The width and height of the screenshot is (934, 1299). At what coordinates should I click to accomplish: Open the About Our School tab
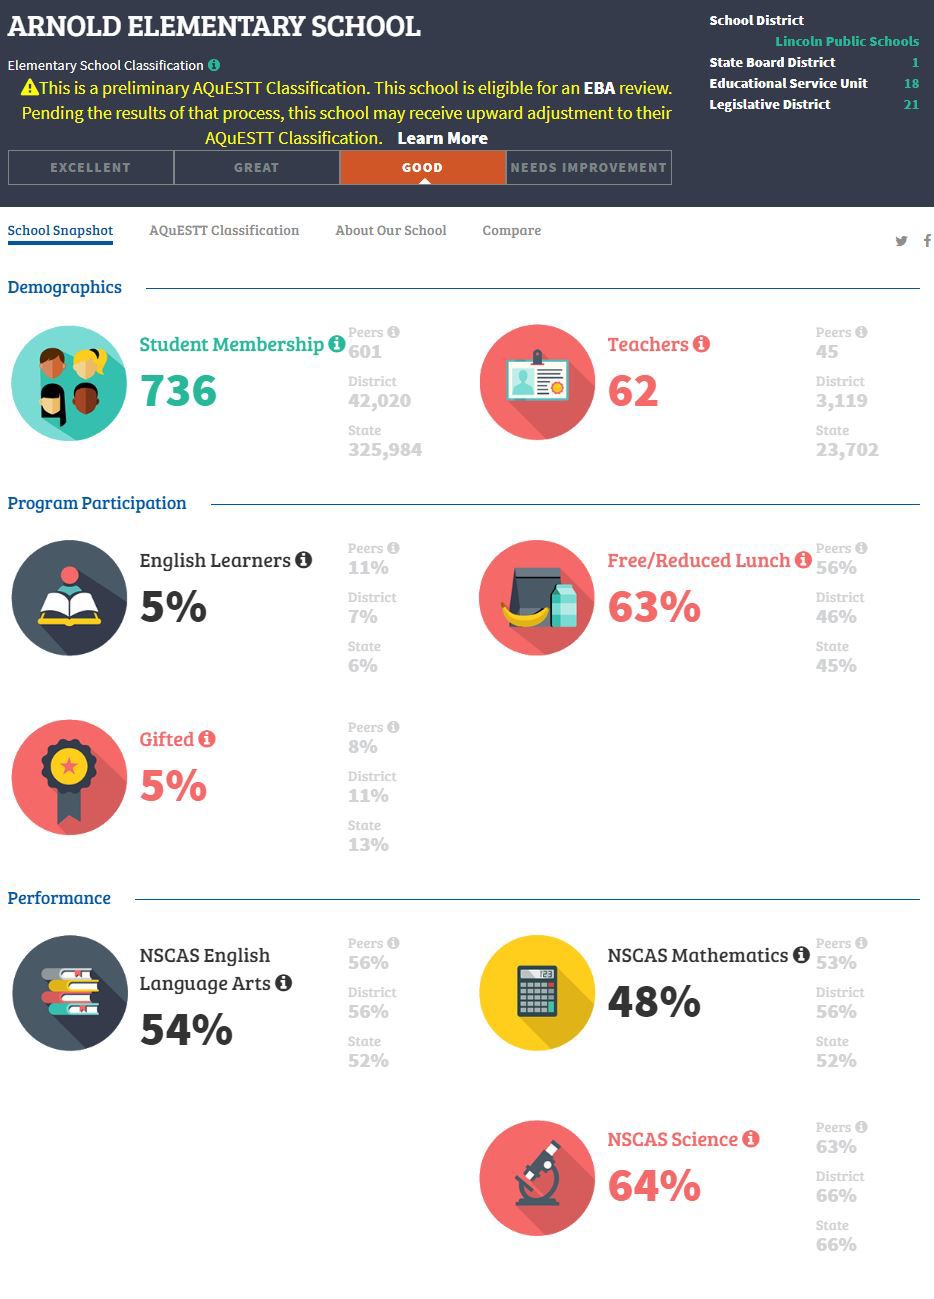coord(391,230)
